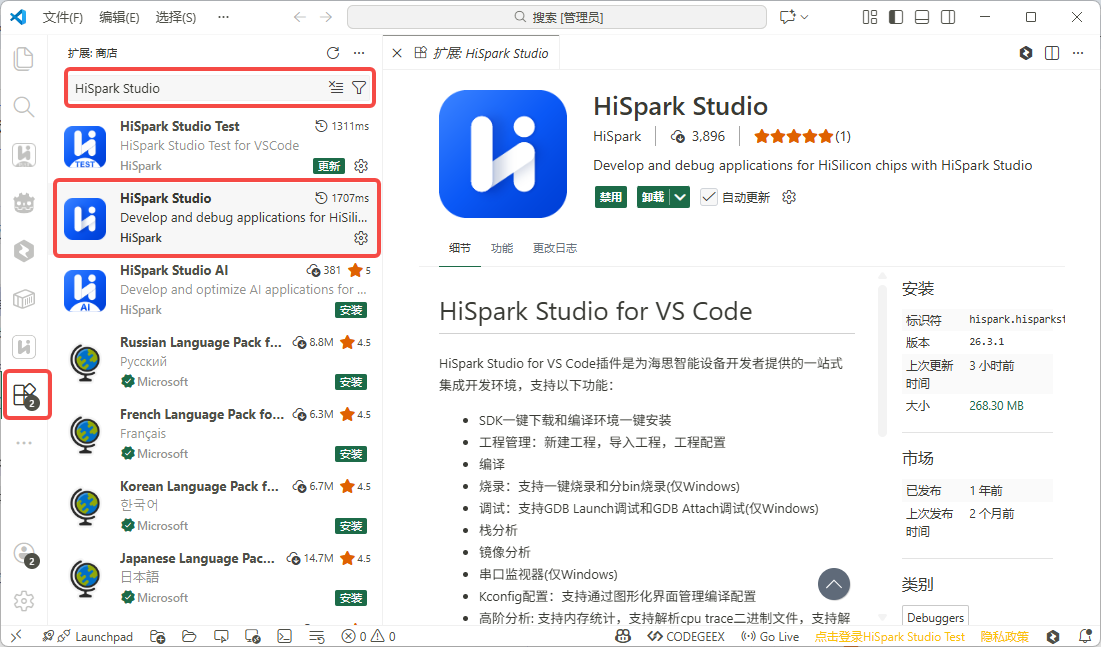Open the extensions filter menu

point(359,88)
